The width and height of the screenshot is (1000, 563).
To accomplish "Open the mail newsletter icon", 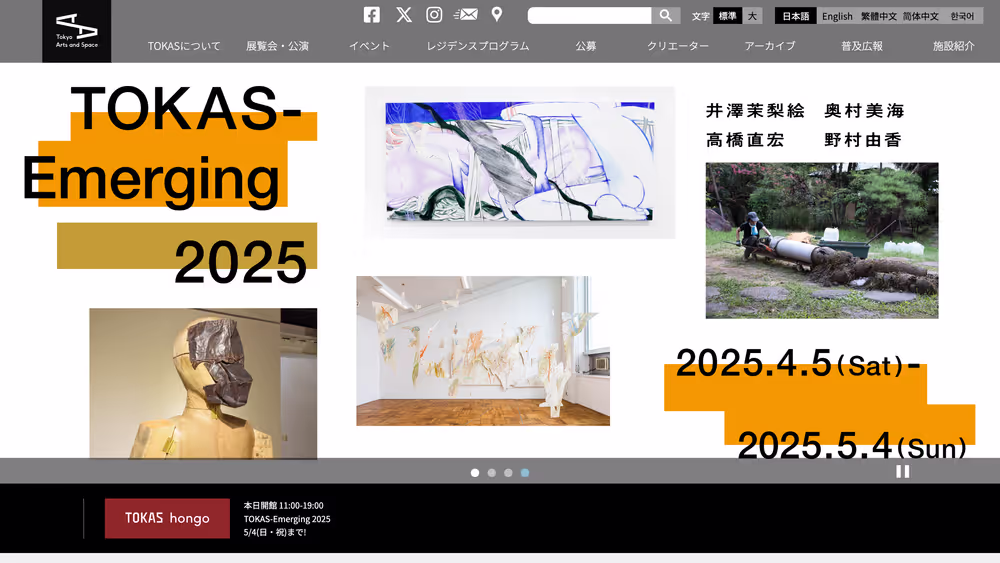I will click(x=466, y=14).
